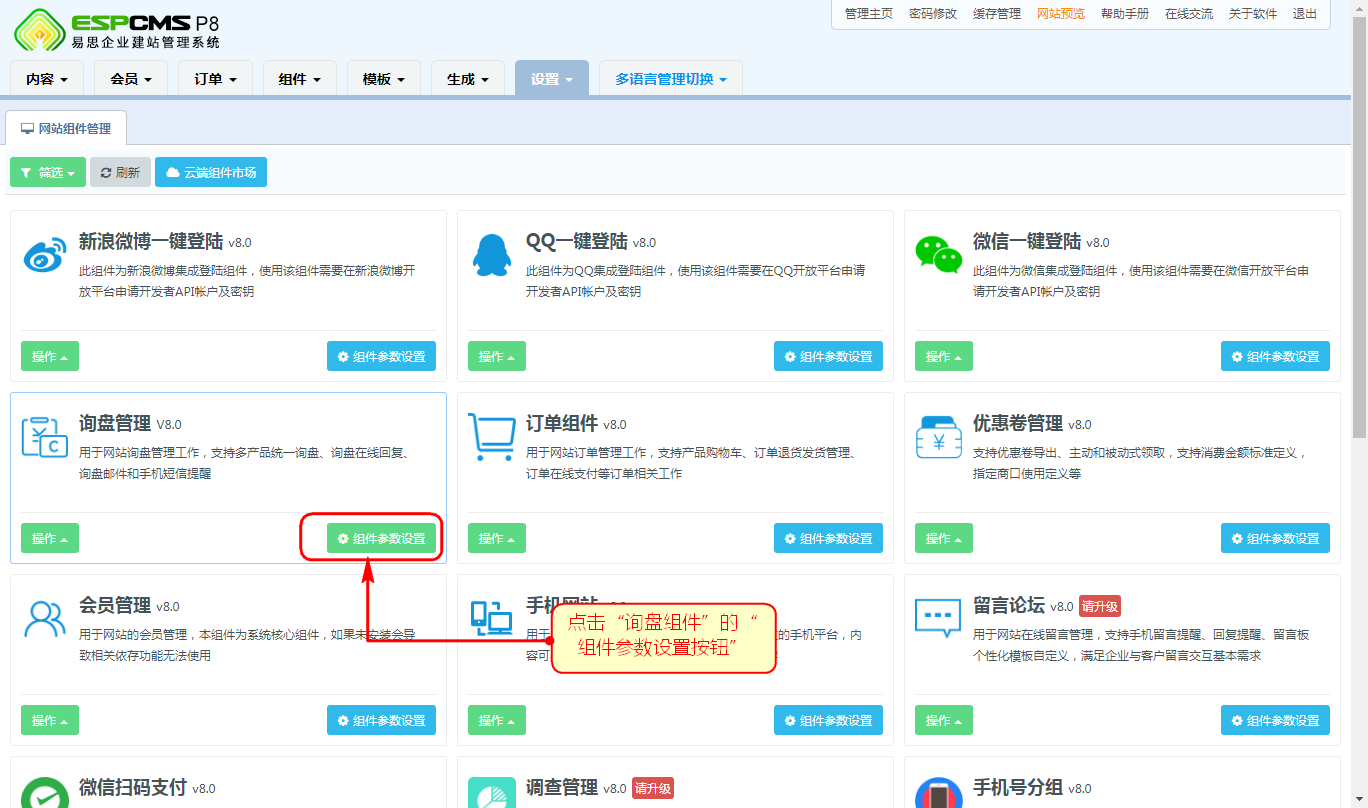
Task: Open the 生成 generate menu
Action: (467, 79)
